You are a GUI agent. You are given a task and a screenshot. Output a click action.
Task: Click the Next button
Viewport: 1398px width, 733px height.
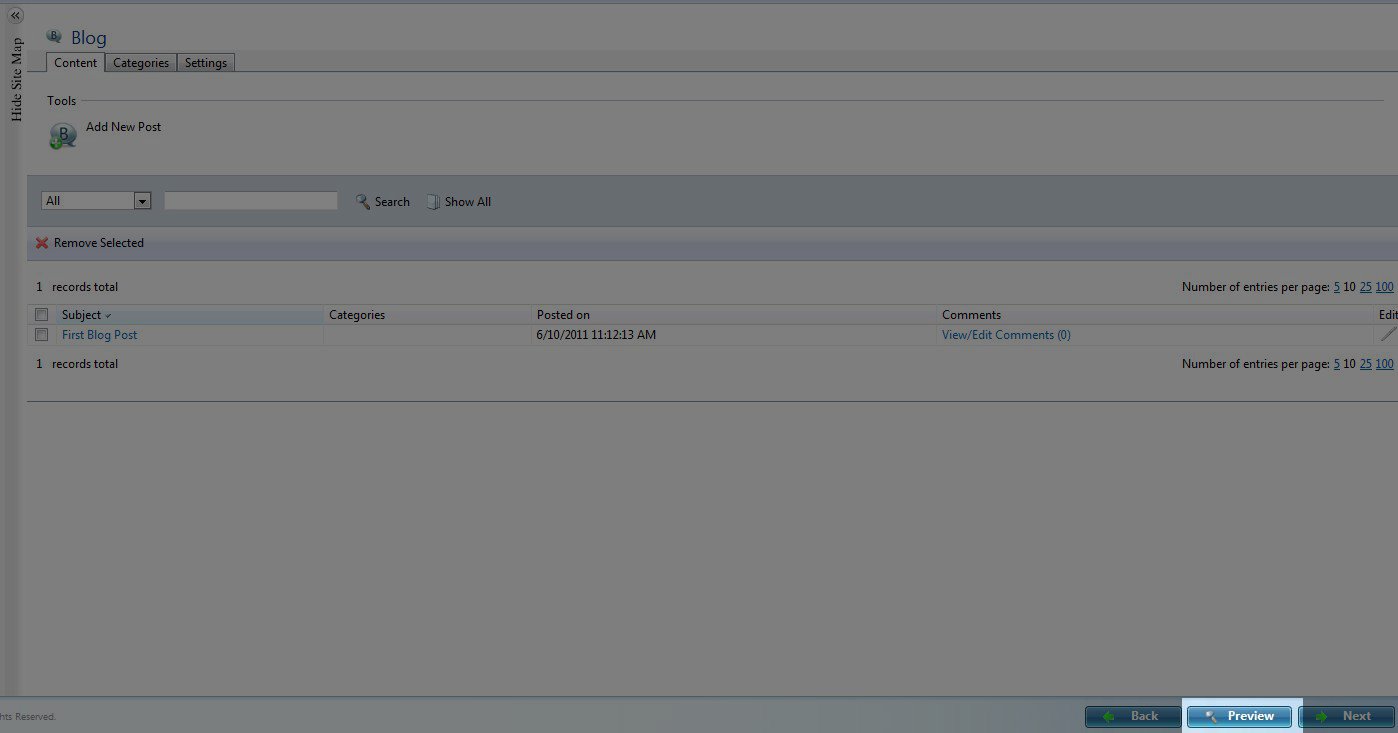tap(1346, 716)
